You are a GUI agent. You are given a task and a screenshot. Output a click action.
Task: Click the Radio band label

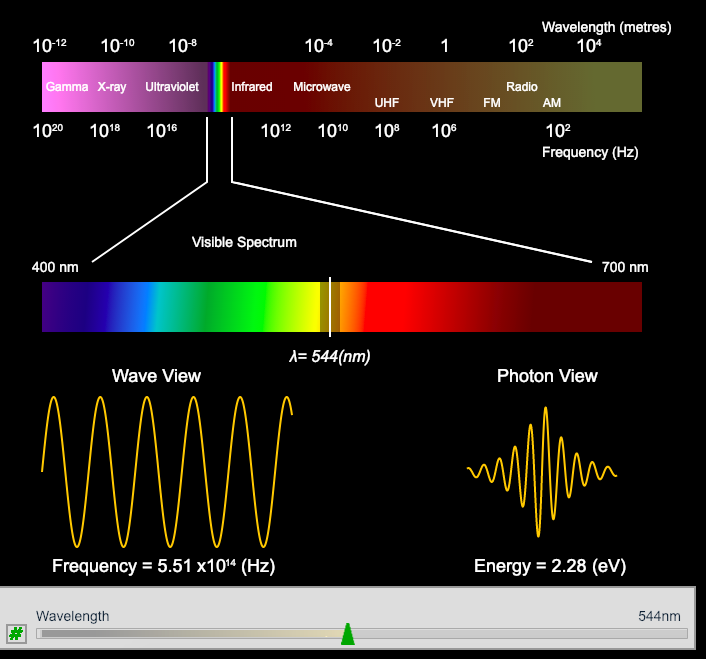pos(522,87)
